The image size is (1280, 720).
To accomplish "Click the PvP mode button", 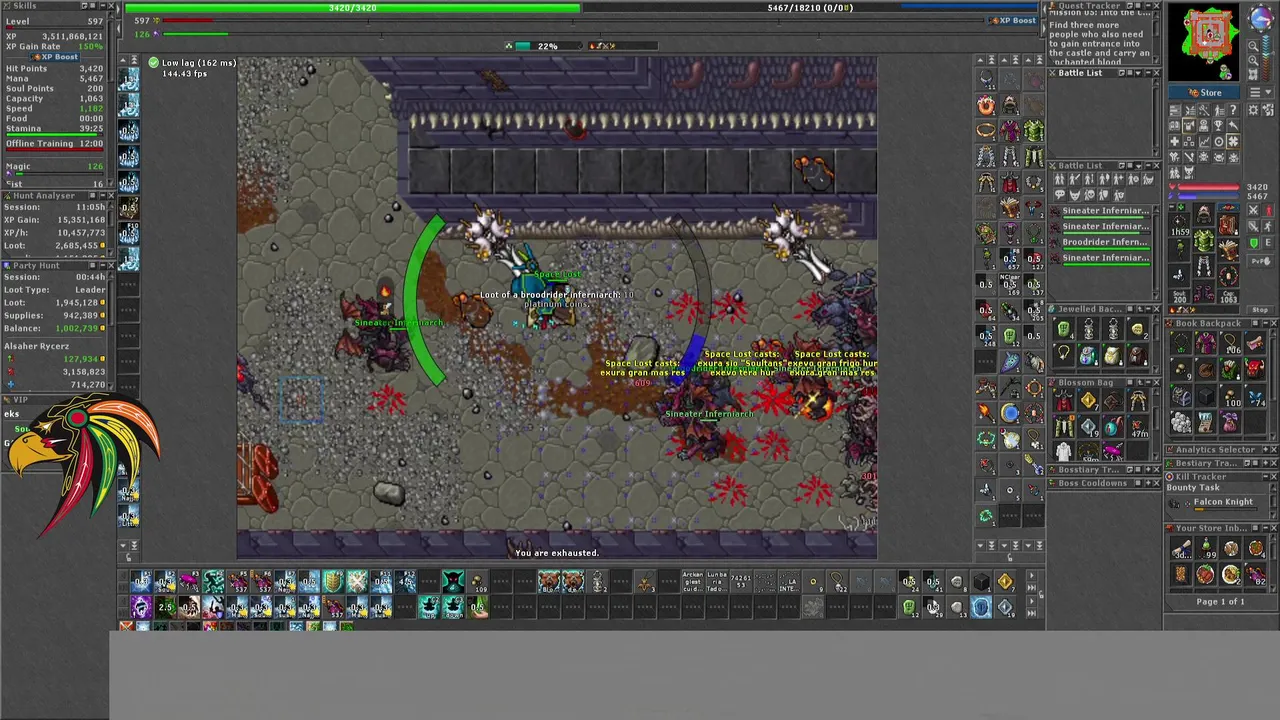I will pyautogui.click(x=1261, y=261).
